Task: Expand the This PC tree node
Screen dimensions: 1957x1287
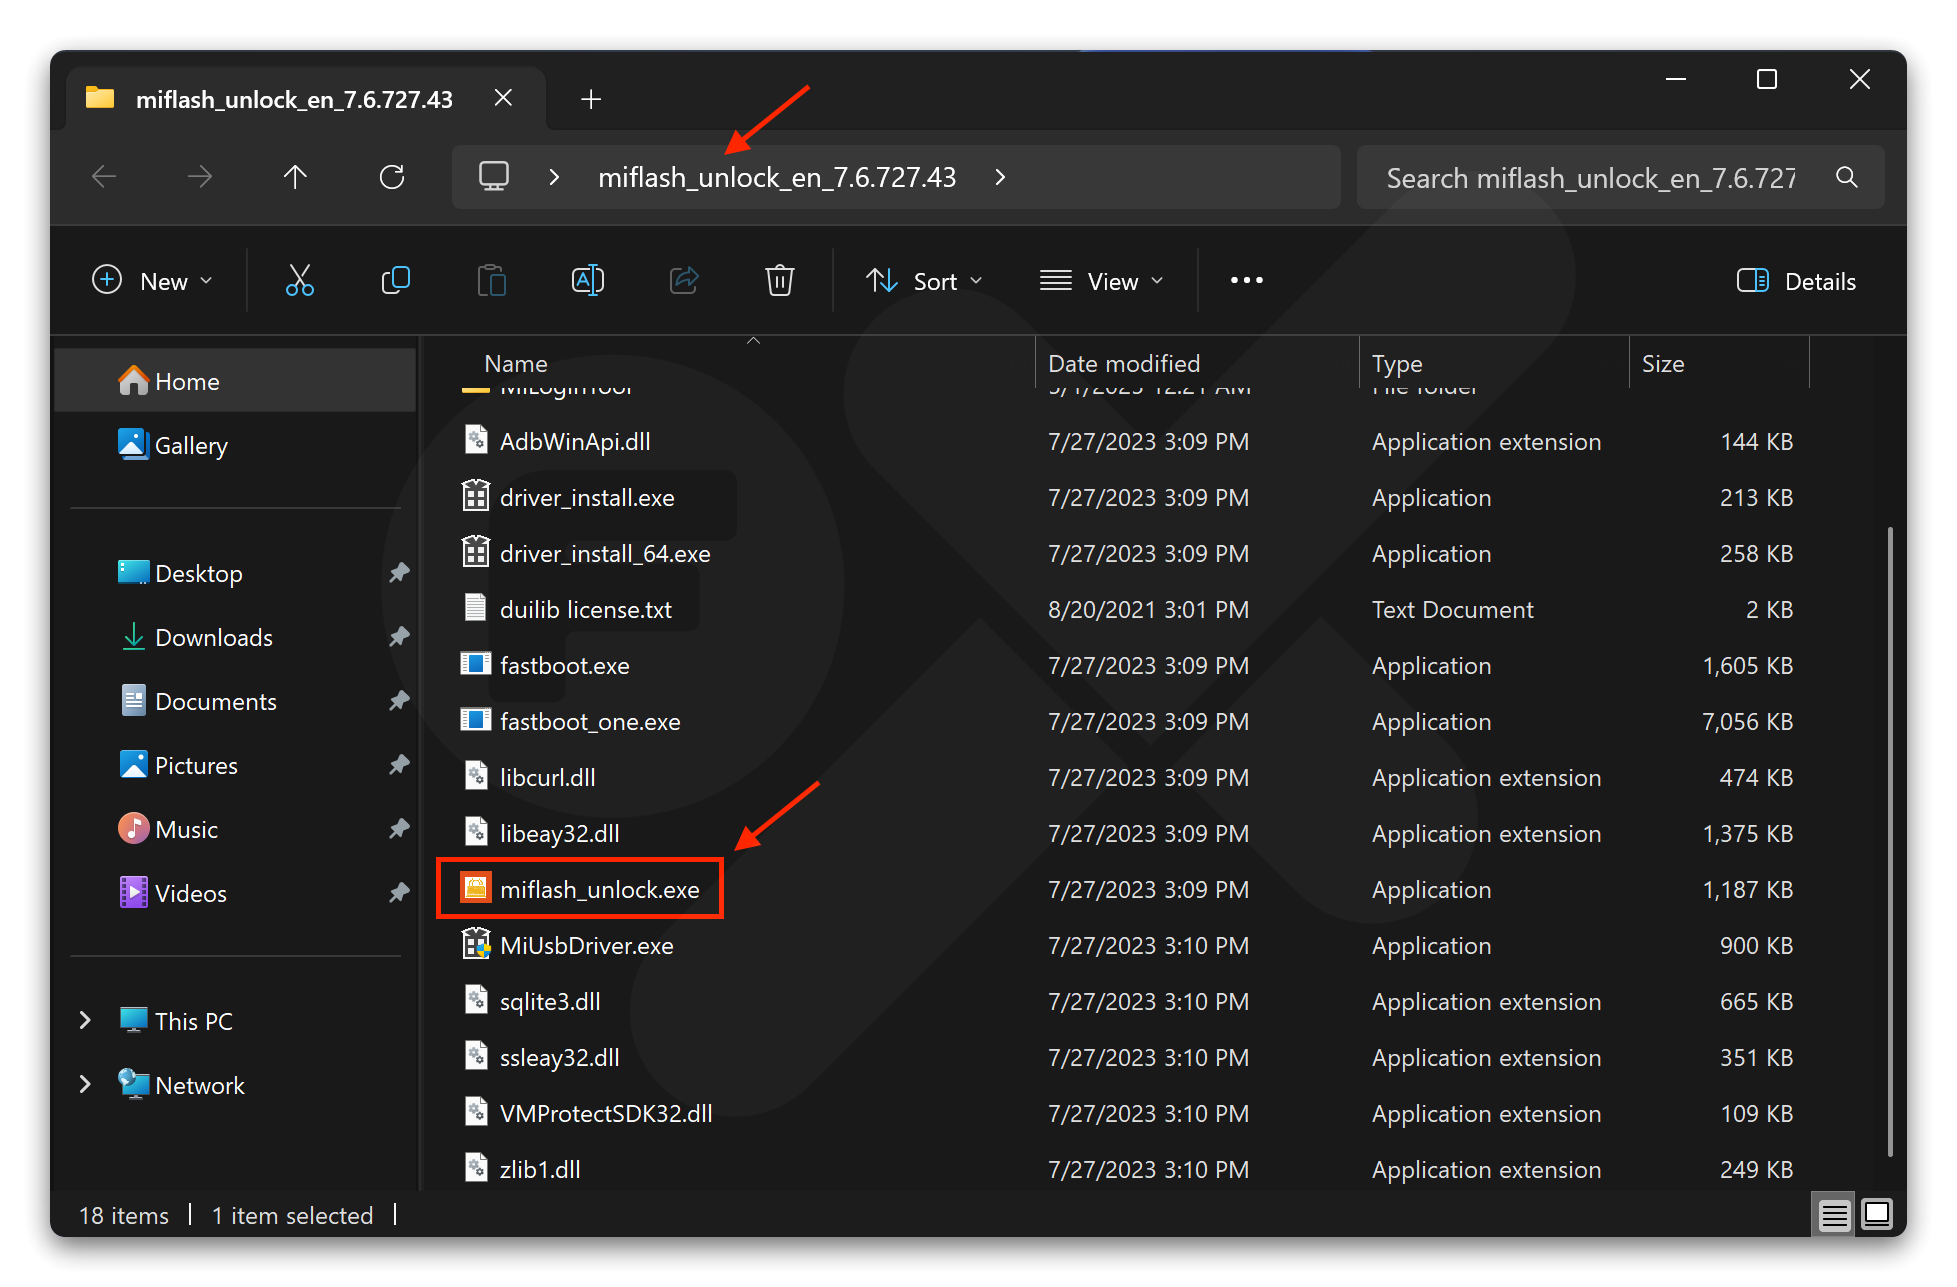Action: click(85, 1020)
